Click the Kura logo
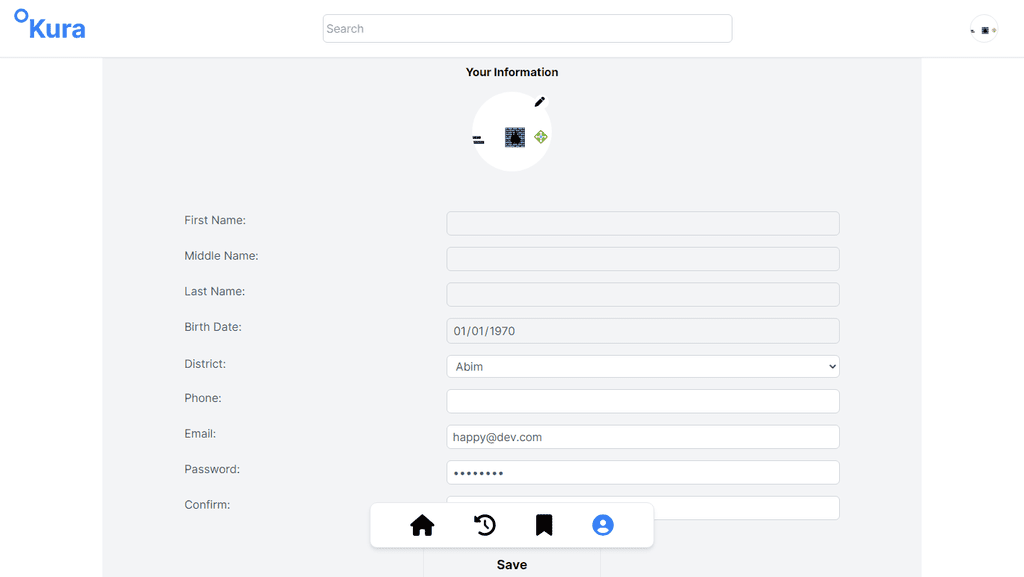The height and width of the screenshot is (577, 1024). 50,25
